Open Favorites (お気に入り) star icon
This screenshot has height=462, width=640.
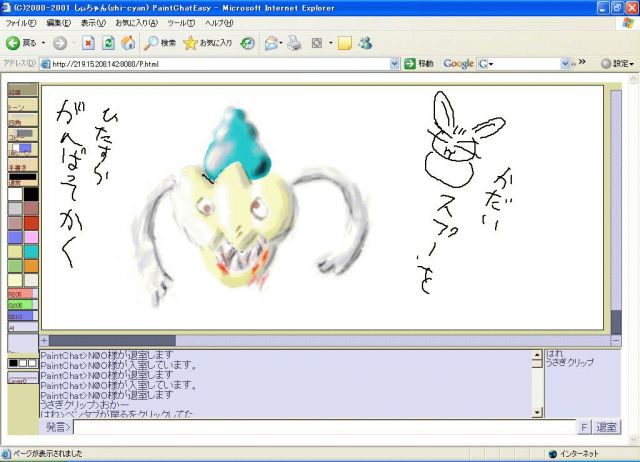click(x=207, y=43)
